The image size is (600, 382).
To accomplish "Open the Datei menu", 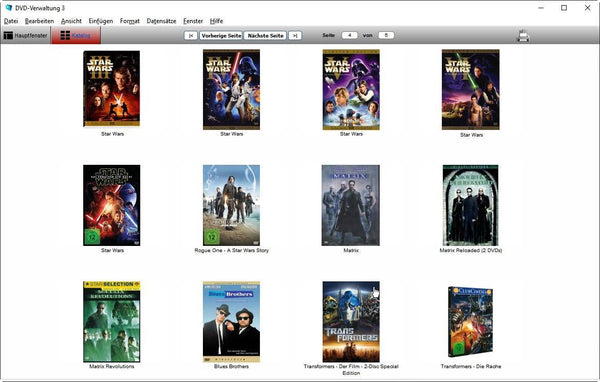I will click(x=11, y=21).
